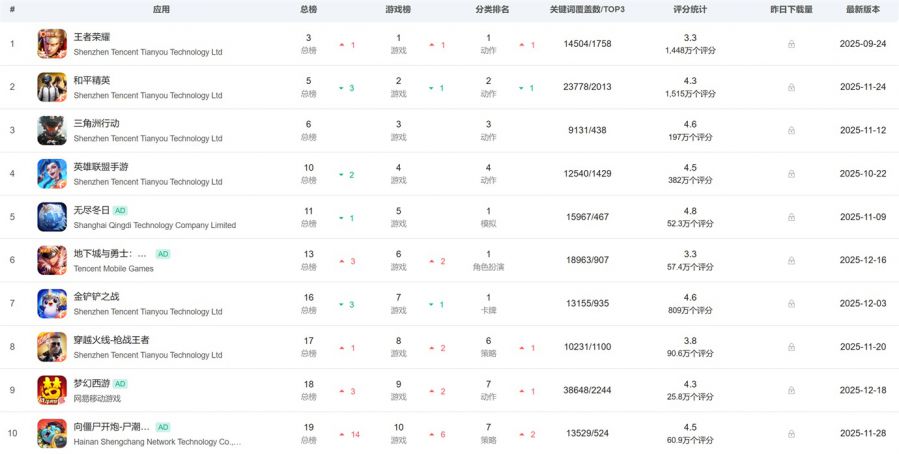Select the 梦幻西游 app icon
The height and width of the screenshot is (454, 899).
click(52, 390)
